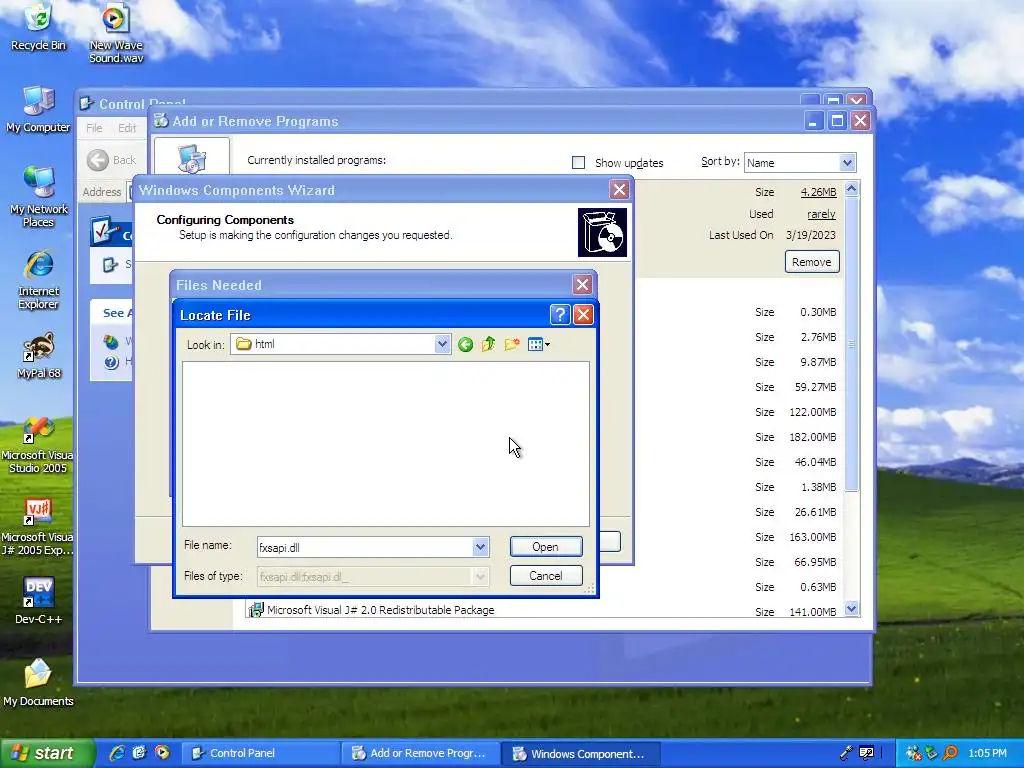Viewport: 1024px width, 768px height.
Task: Open Edit menu in Control Panel
Action: click(x=127, y=128)
